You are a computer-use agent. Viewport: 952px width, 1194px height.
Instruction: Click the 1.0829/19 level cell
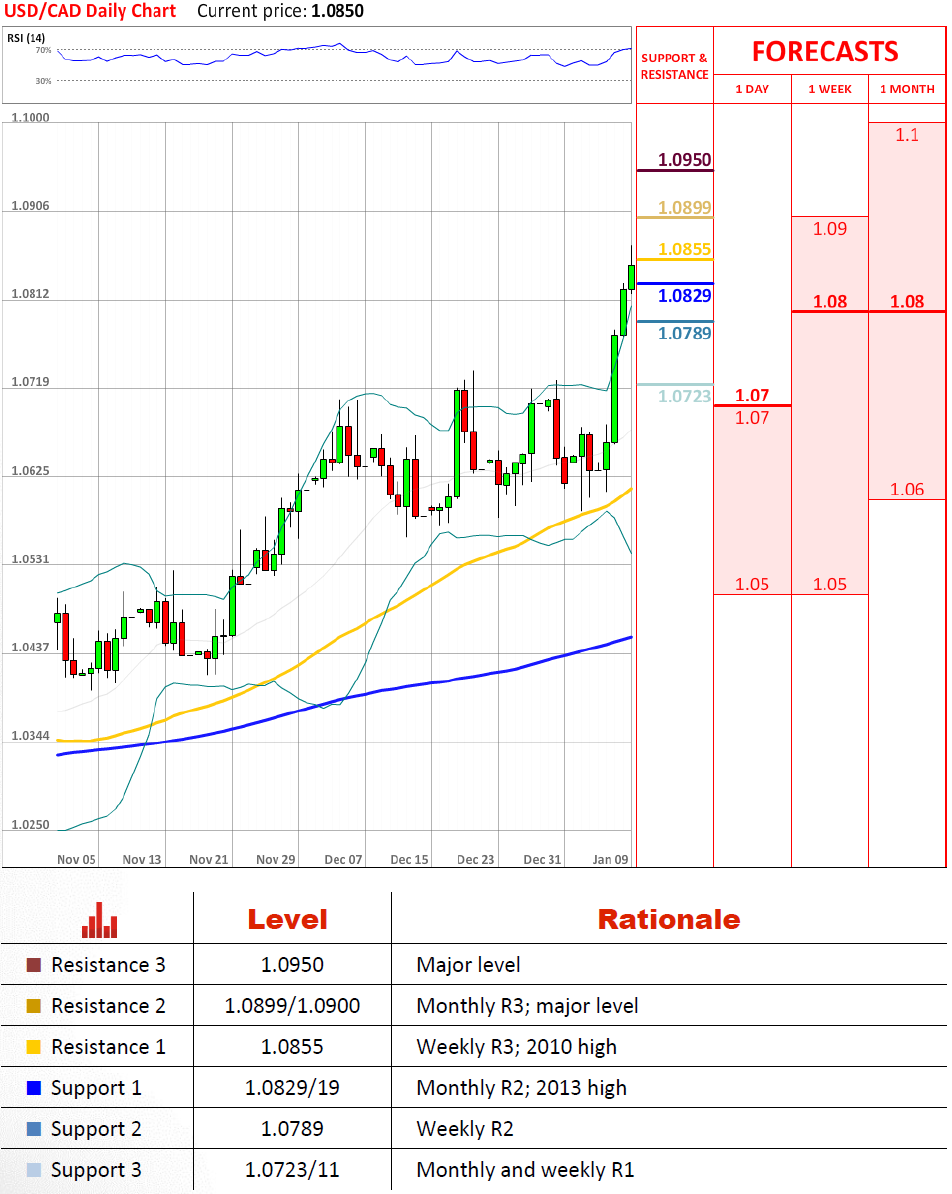(292, 1088)
